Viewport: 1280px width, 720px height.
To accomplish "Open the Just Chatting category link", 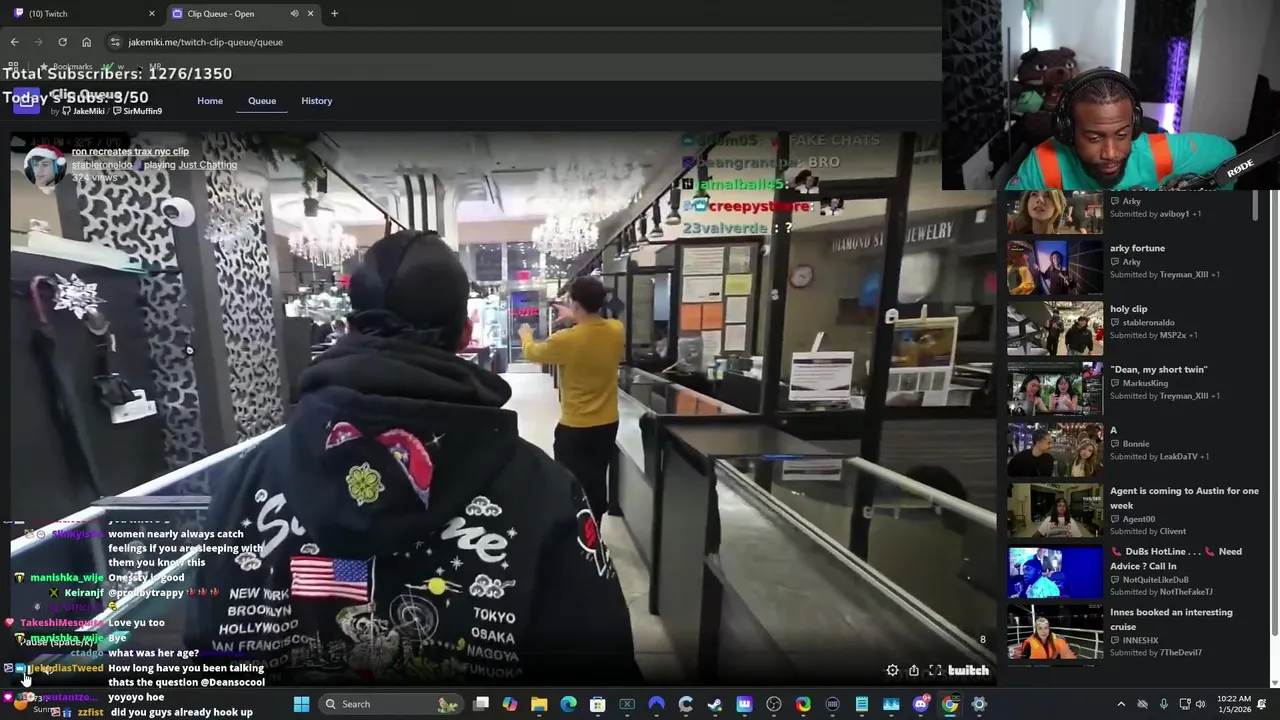I will click(208, 165).
